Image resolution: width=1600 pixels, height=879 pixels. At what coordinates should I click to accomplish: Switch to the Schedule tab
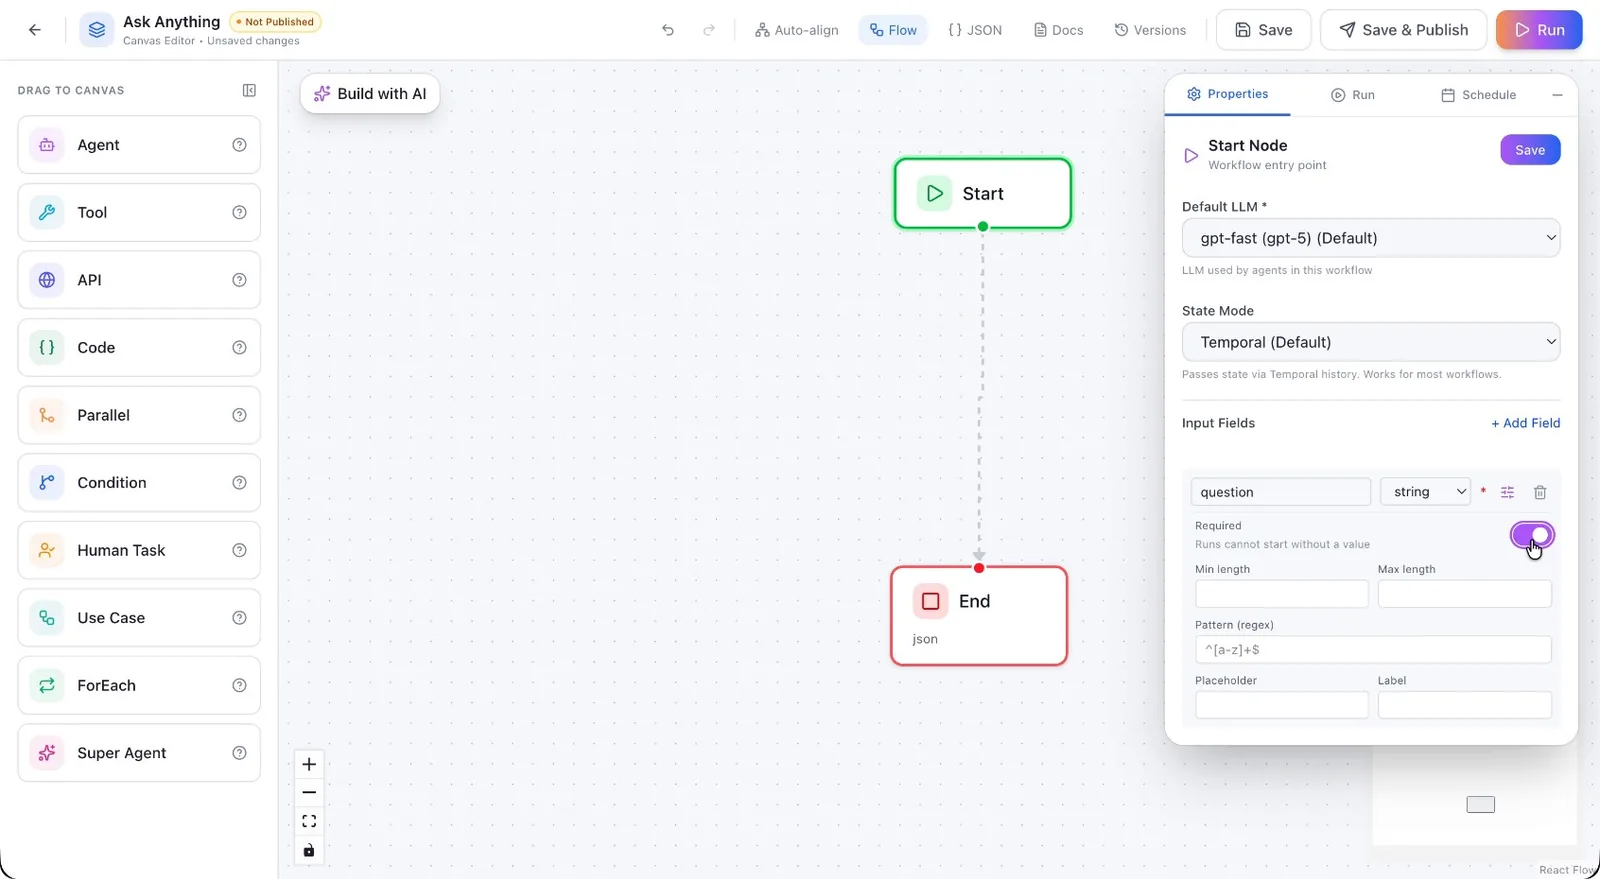1478,95
